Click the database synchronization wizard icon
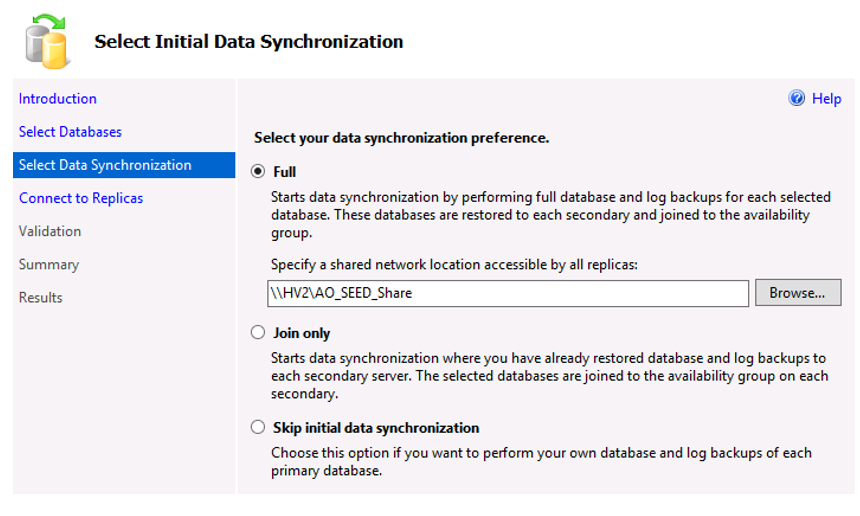 point(47,42)
